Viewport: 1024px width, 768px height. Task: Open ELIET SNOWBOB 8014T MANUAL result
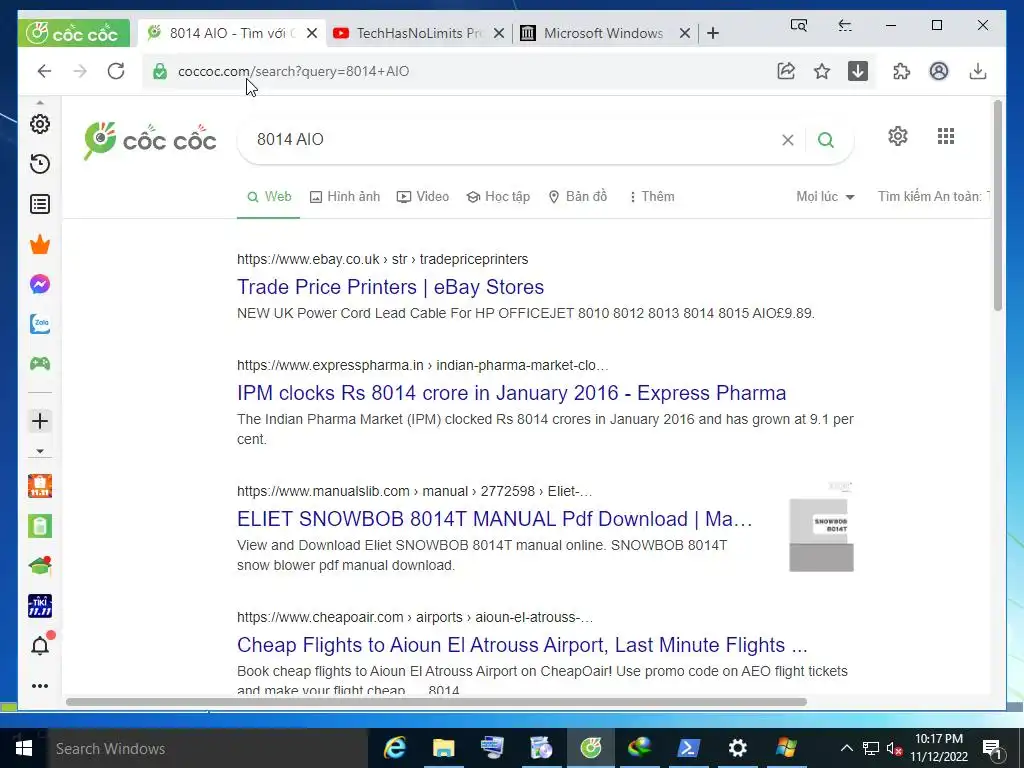tap(494, 519)
